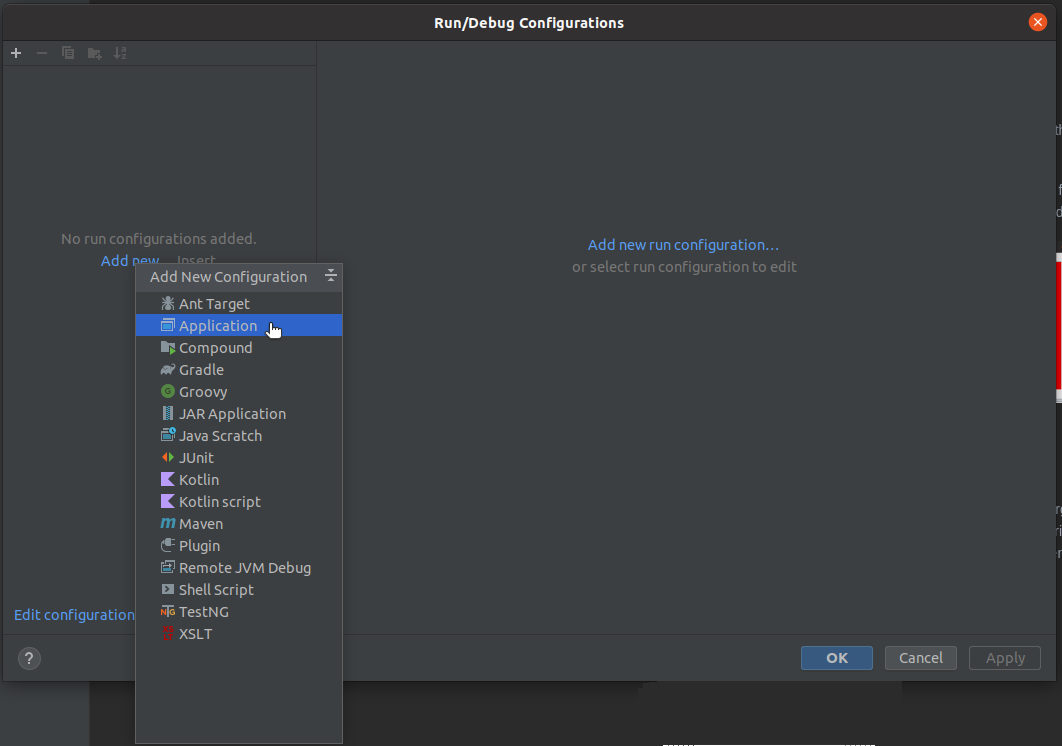Click the Gradle elephant icon

[167, 370]
